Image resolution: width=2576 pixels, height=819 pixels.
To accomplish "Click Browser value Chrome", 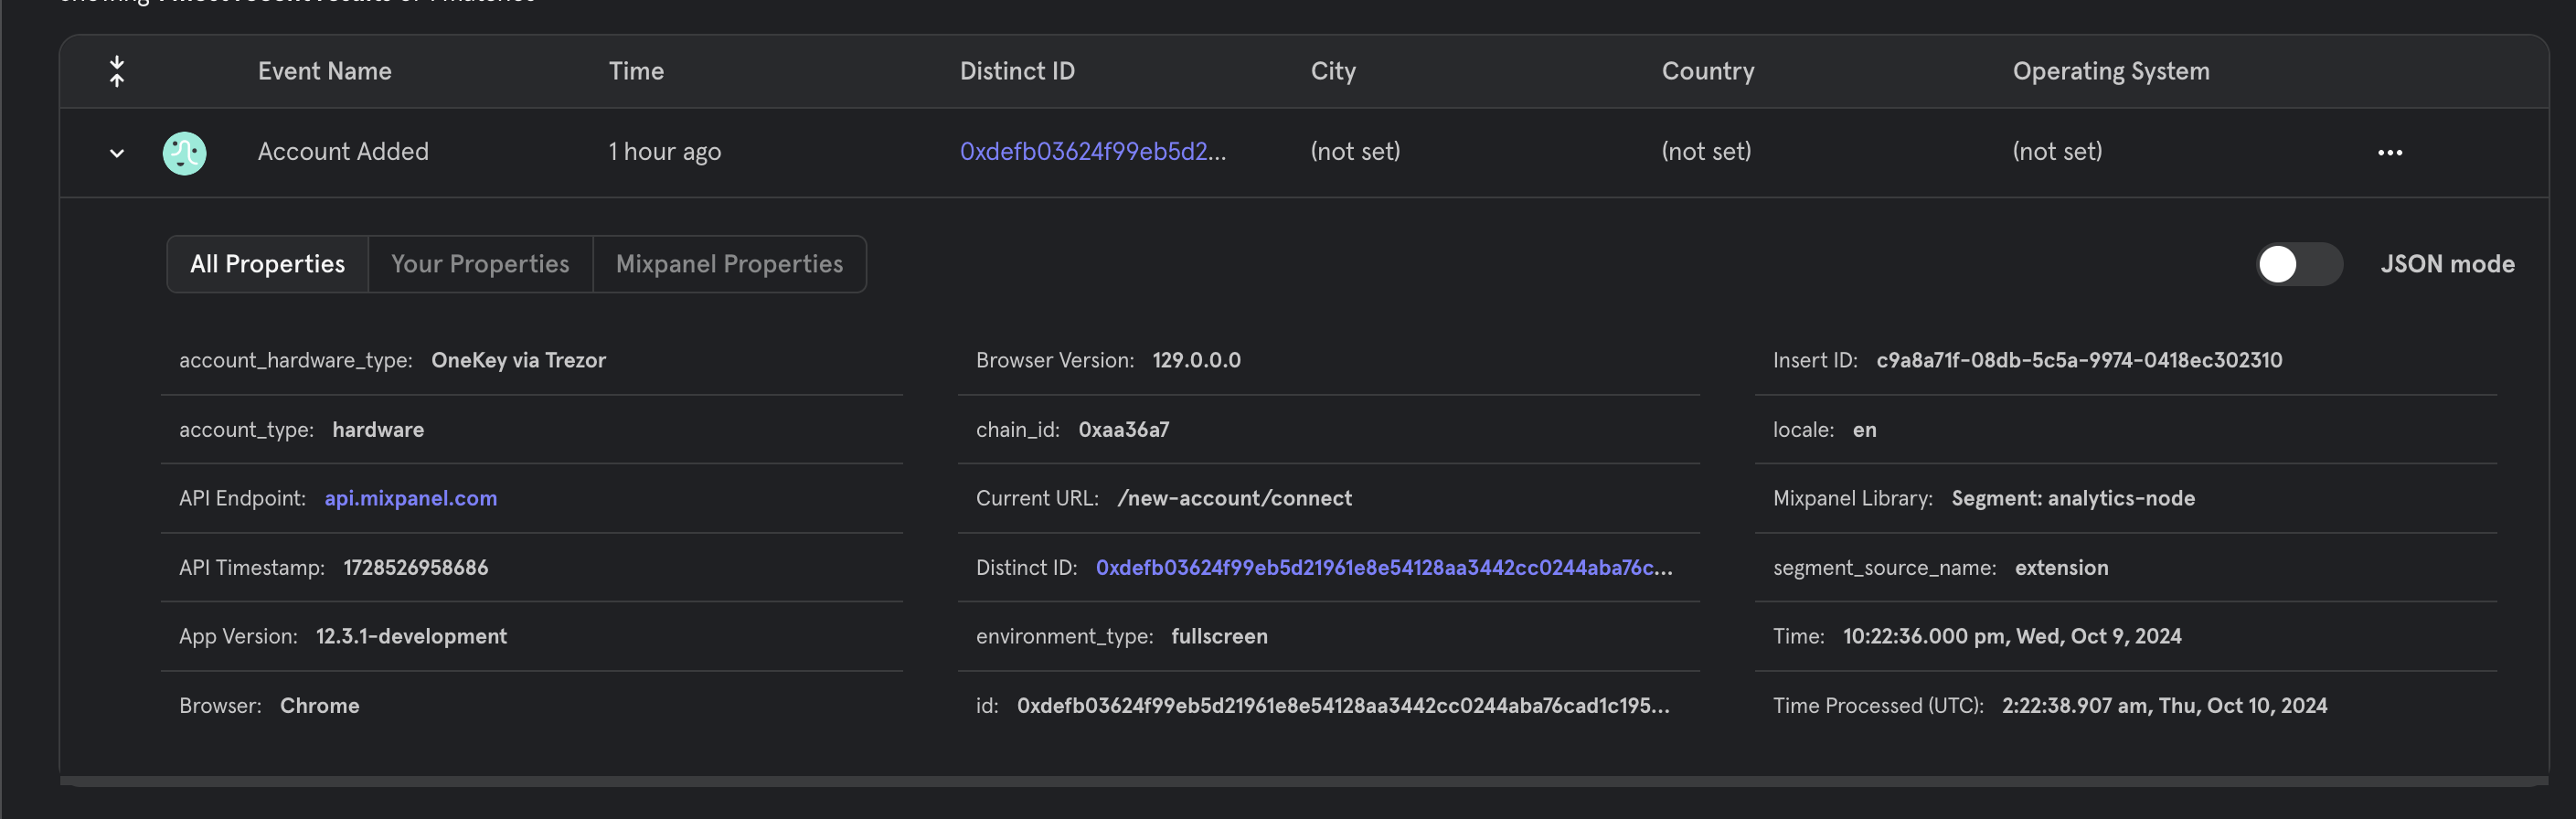I will pyautogui.click(x=319, y=705).
